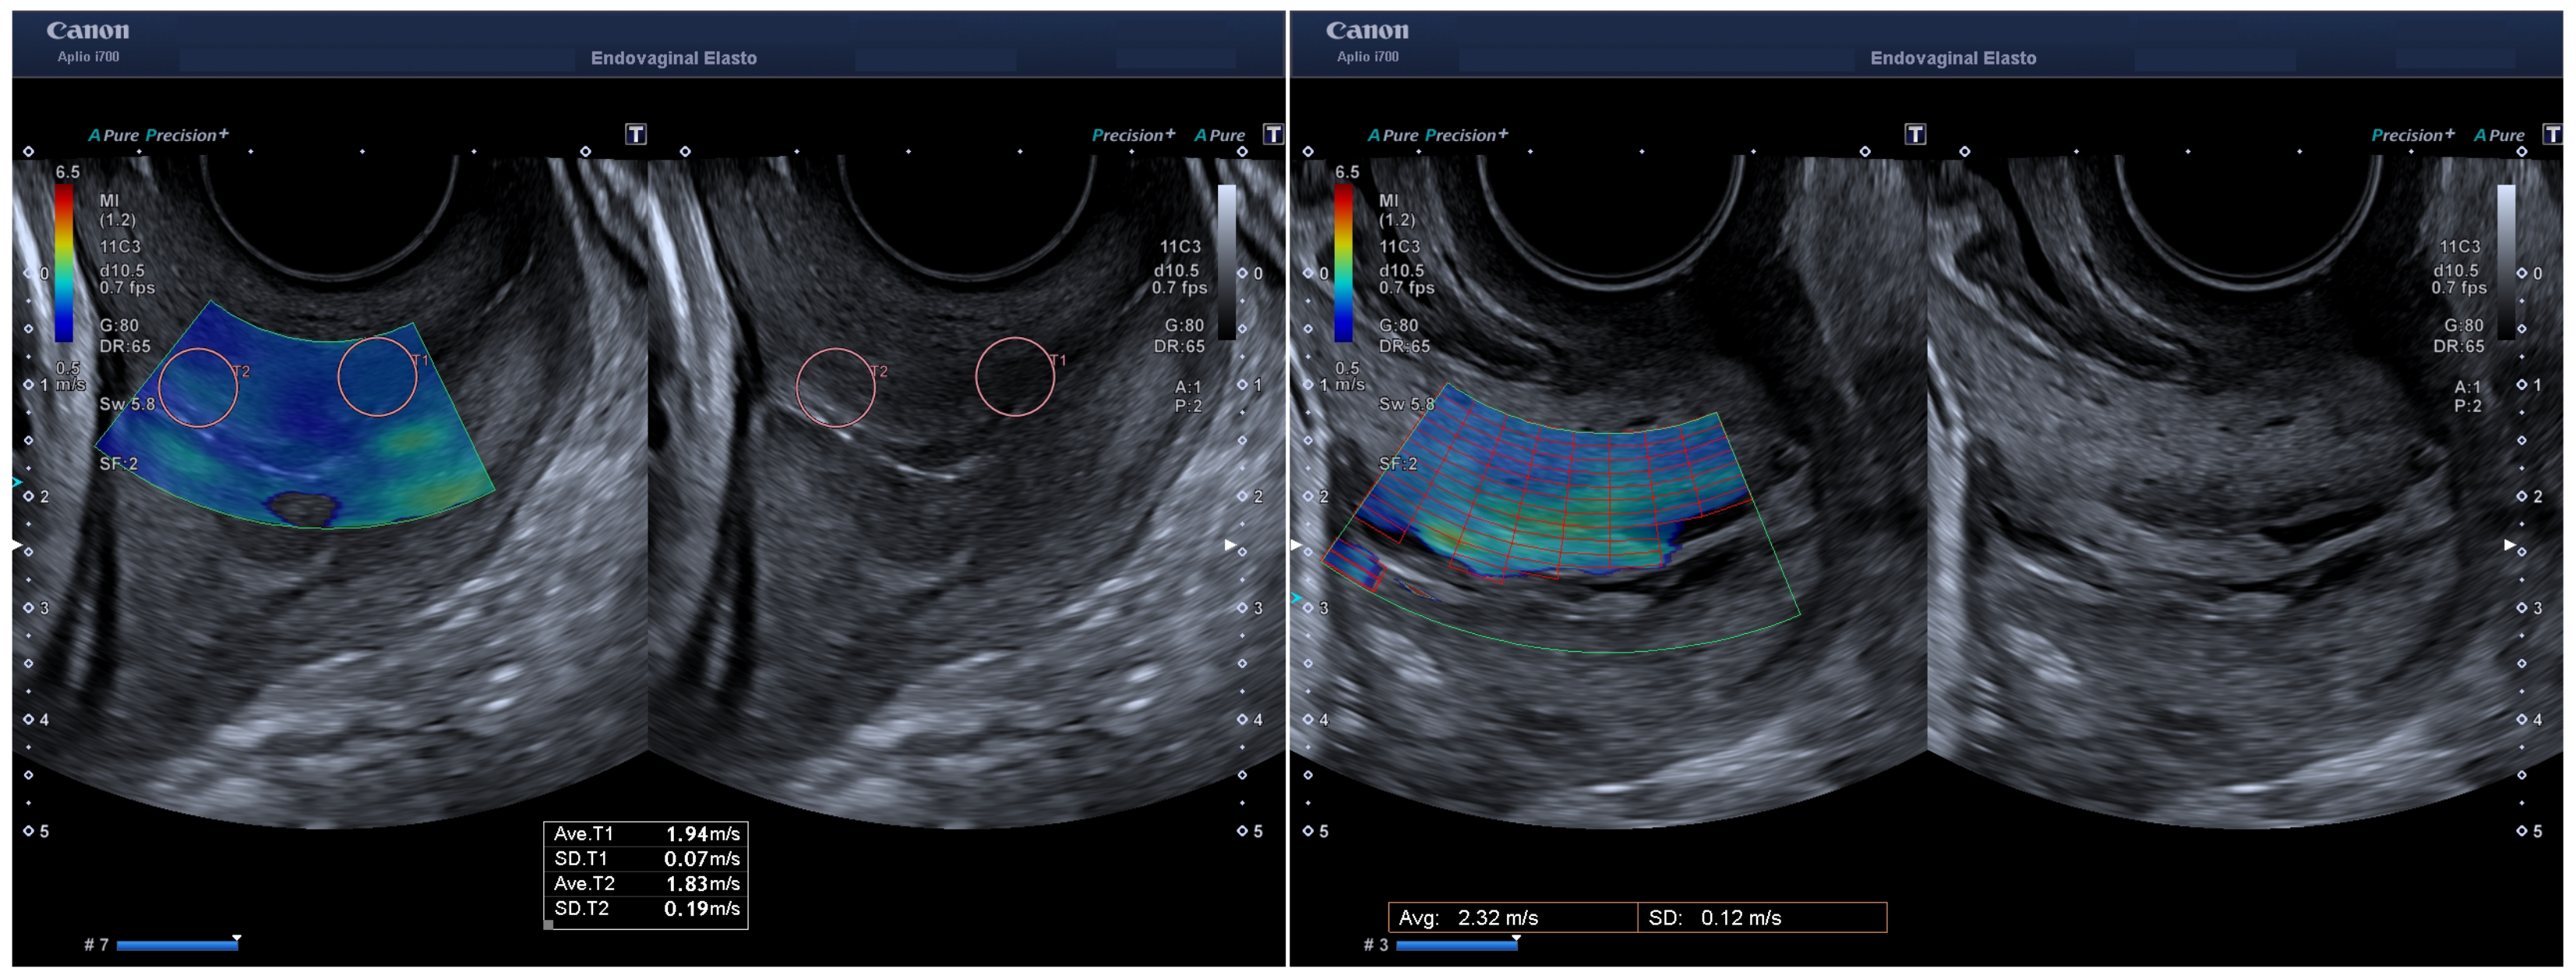
Task: Click the blue #7 cine frame progress bar
Action: click(x=176, y=945)
